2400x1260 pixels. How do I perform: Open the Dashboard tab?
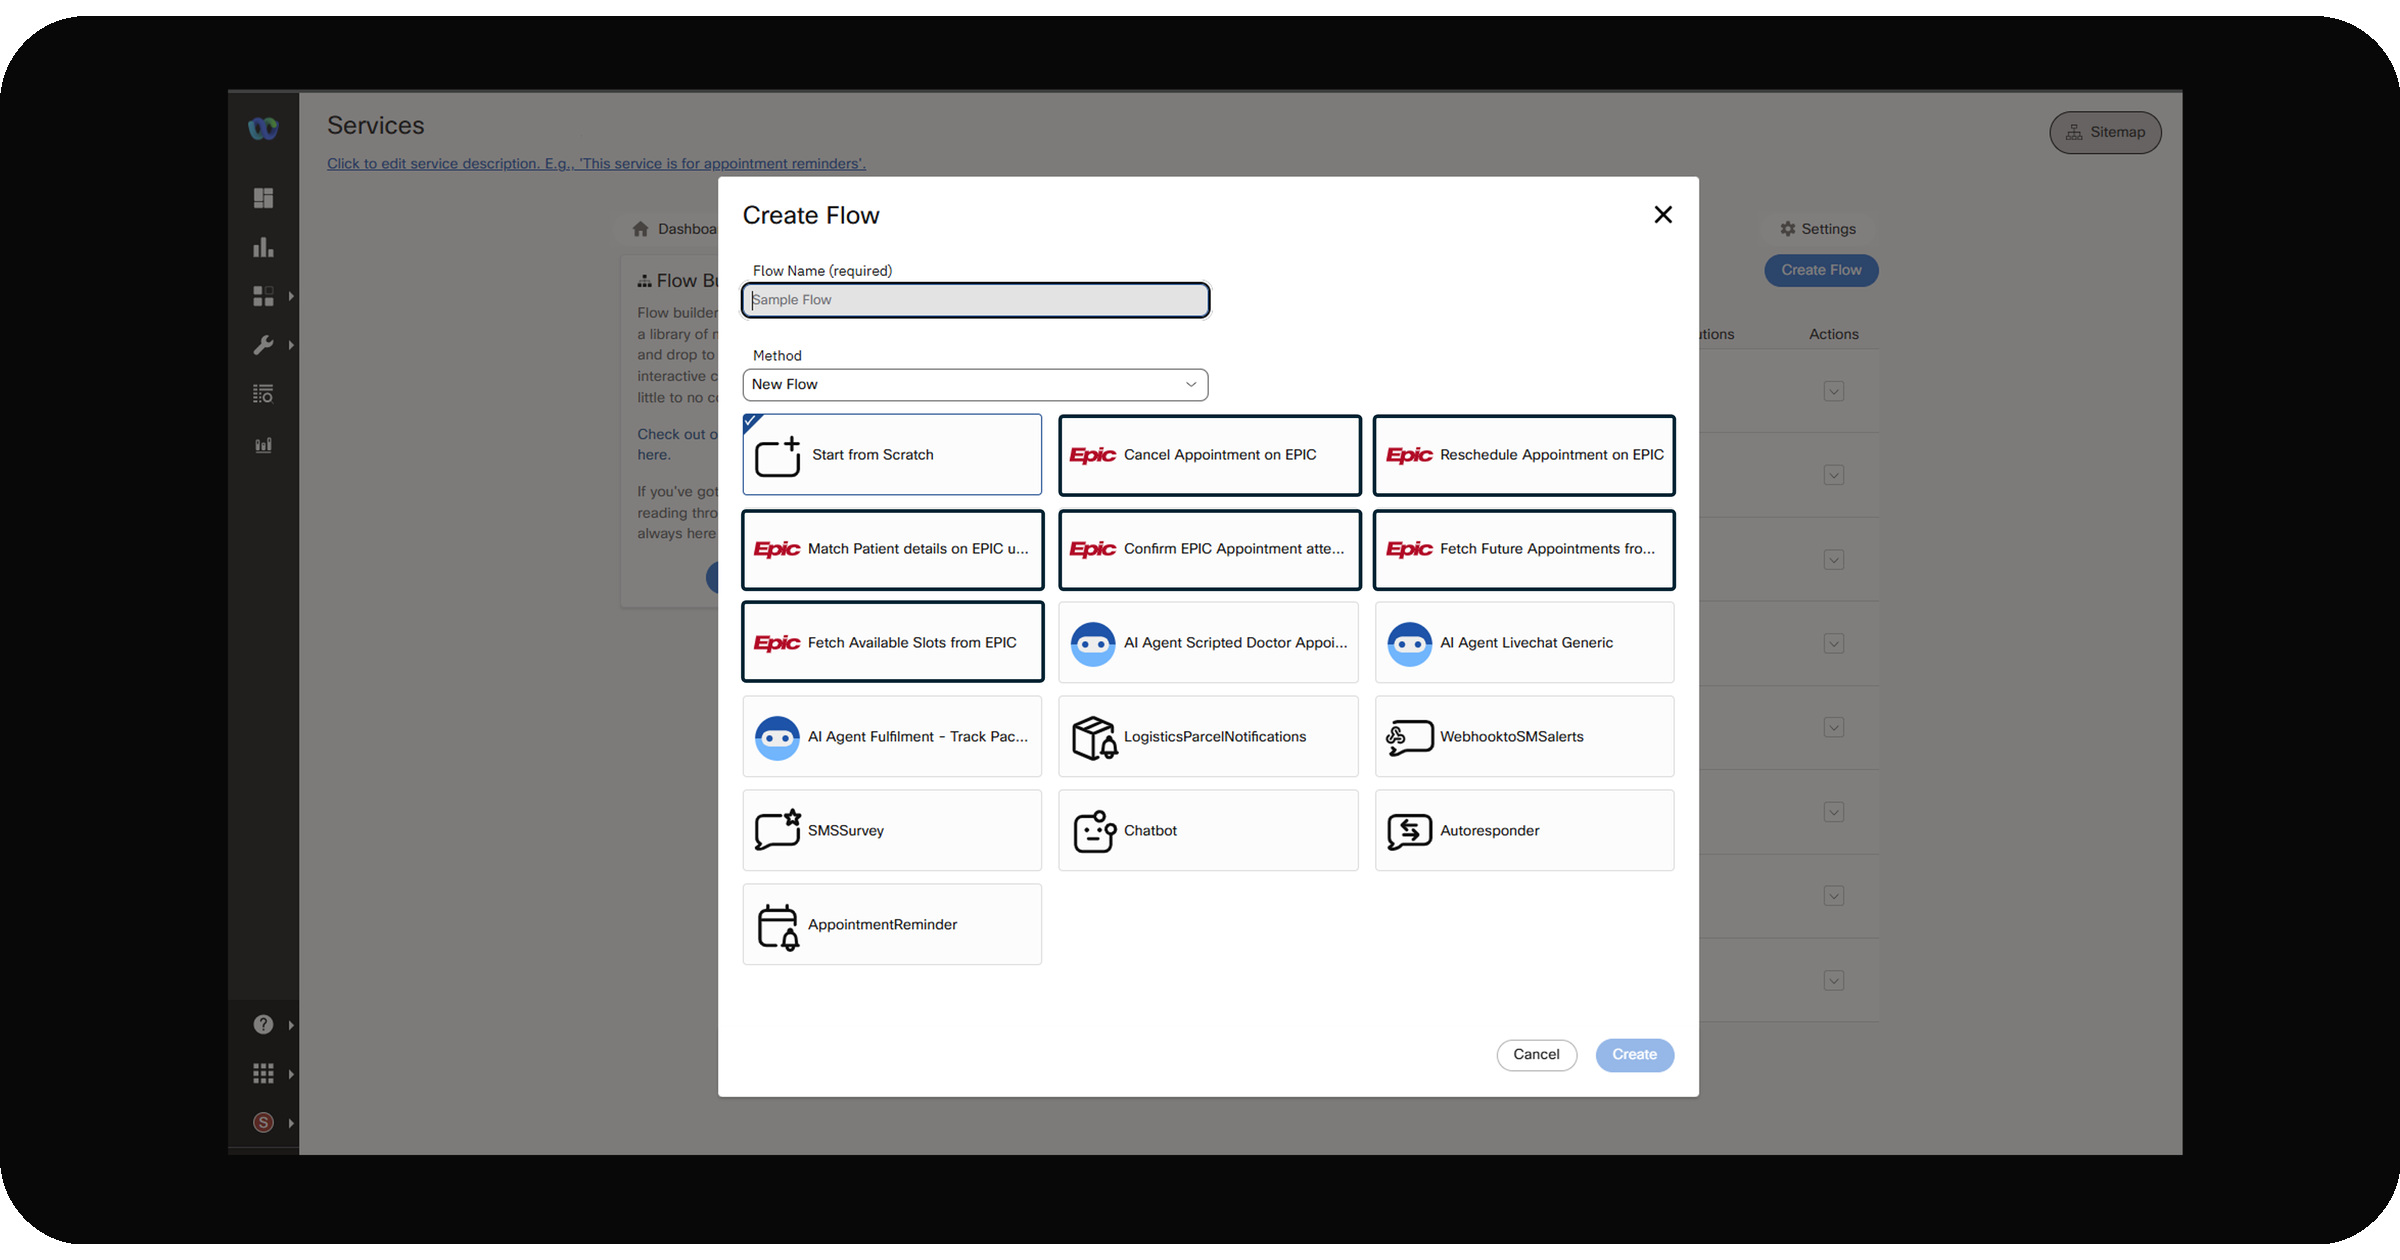675,229
